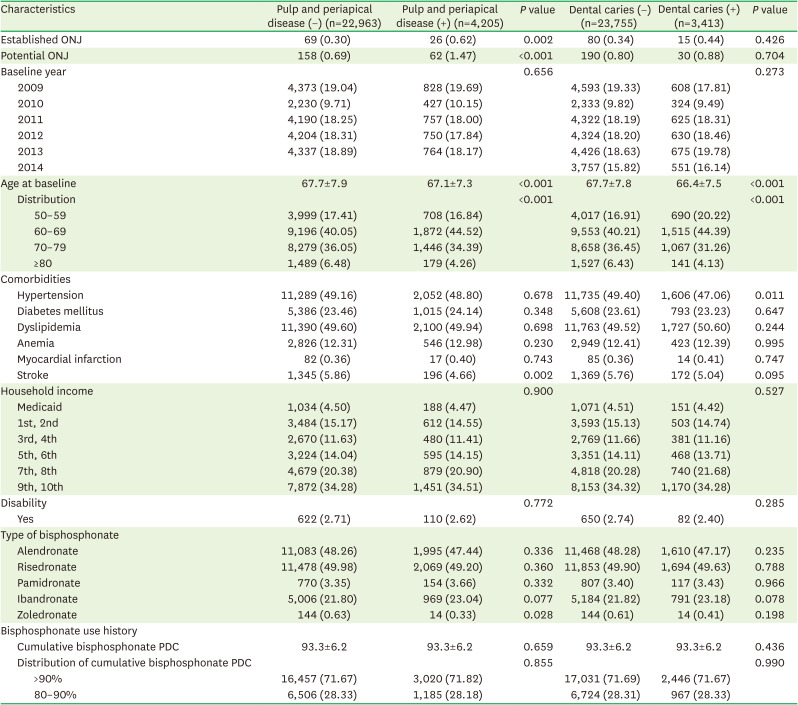Screen dimensions: 798x705
Task: Click the '2009' baseline year label
Action: pyautogui.click(x=30, y=88)
